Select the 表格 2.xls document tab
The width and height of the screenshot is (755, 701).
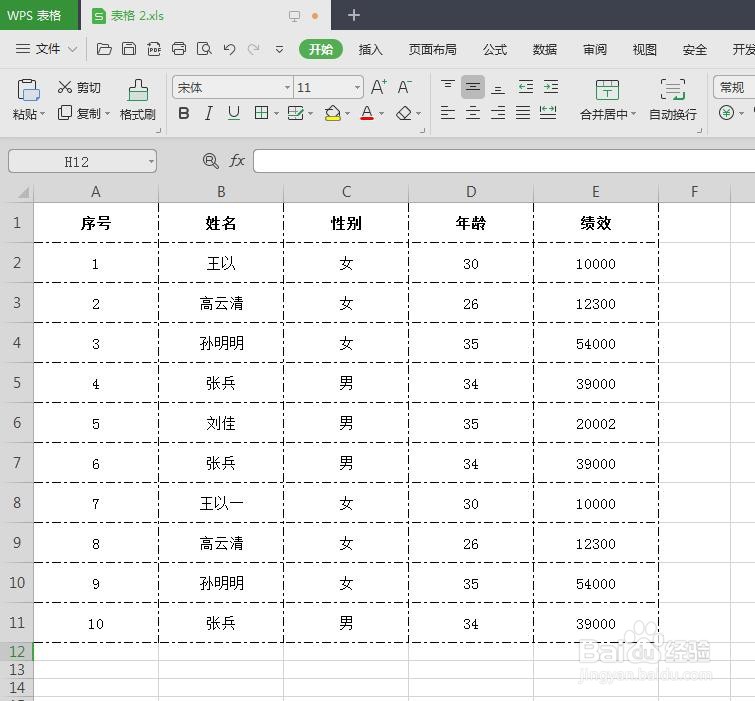[206, 15]
